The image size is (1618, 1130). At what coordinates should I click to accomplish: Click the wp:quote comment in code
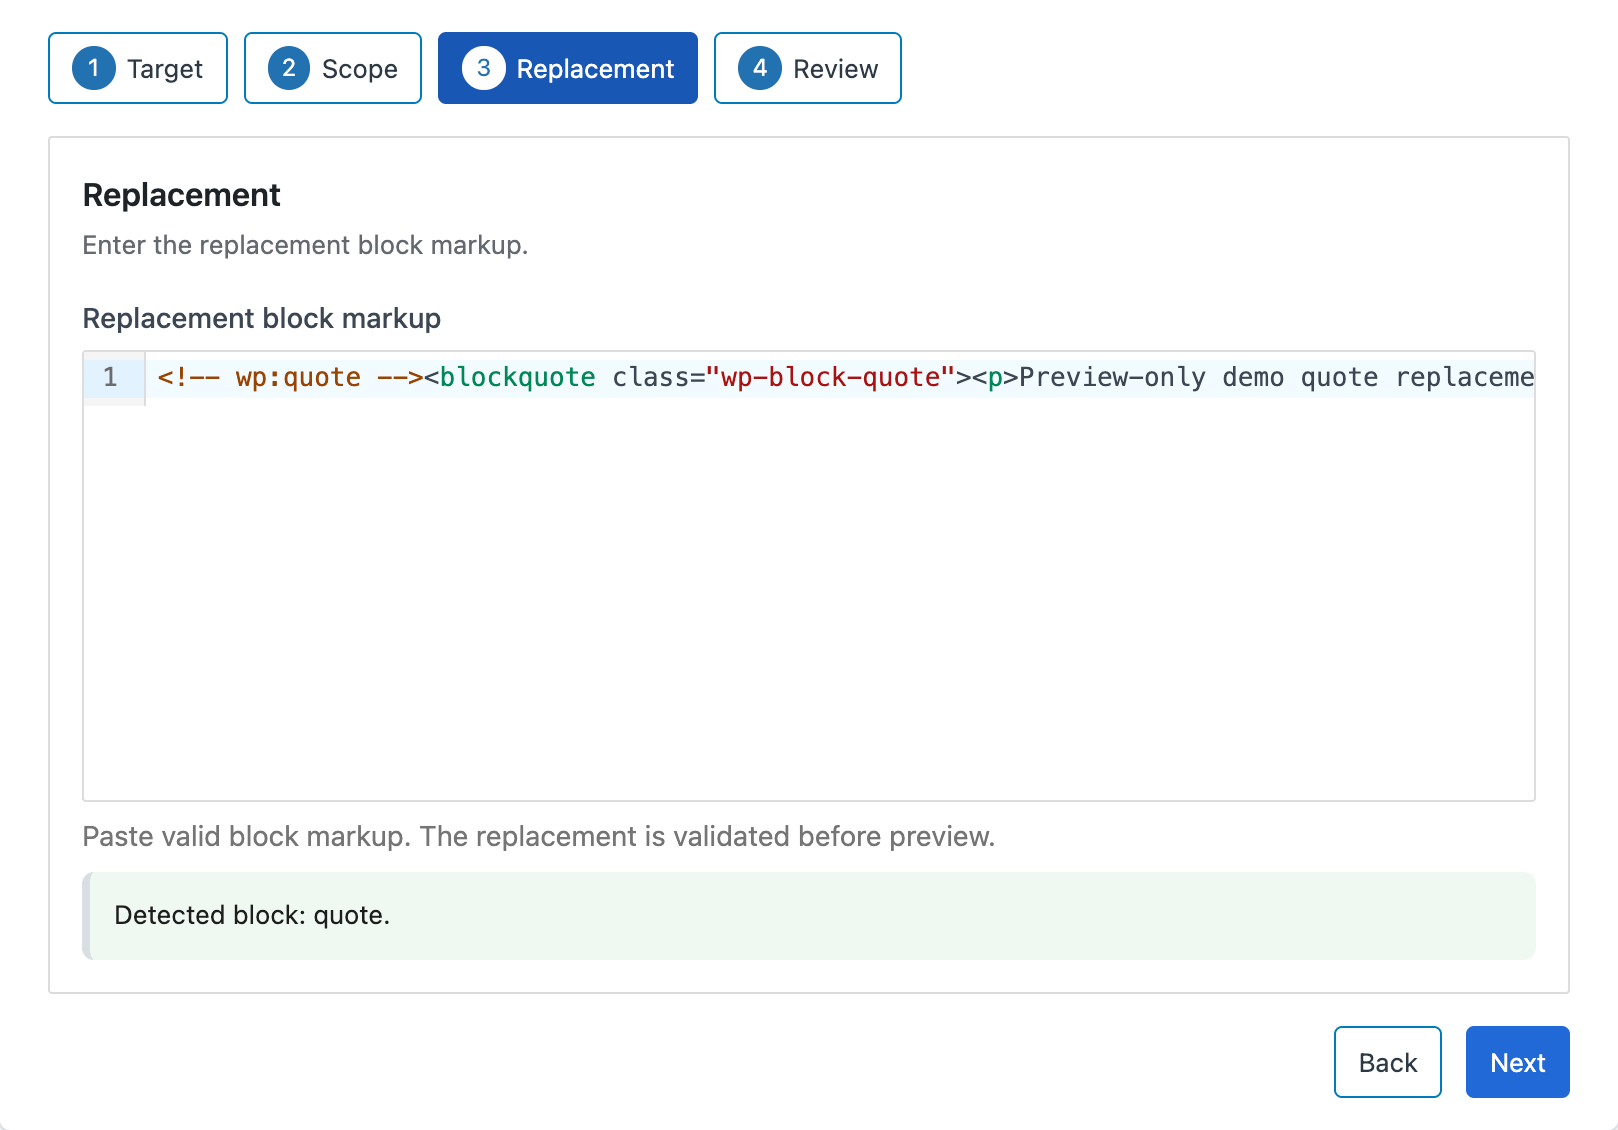(290, 377)
